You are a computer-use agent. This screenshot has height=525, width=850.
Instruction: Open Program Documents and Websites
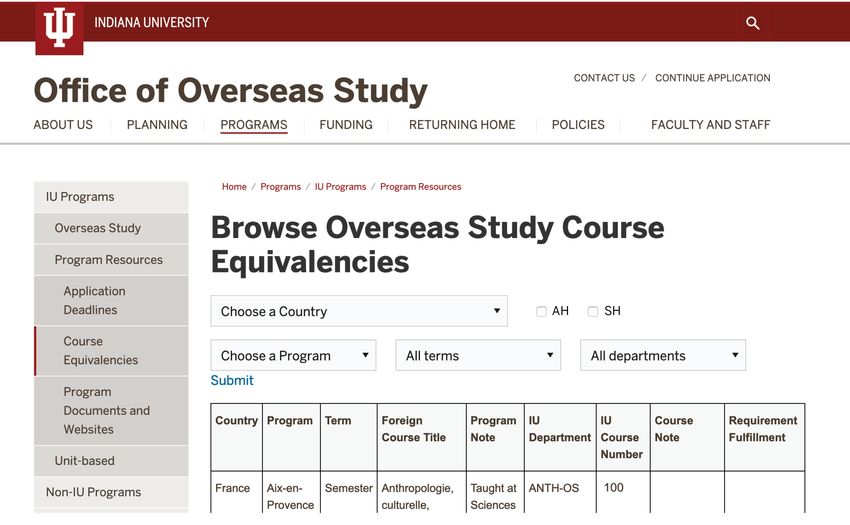click(111, 411)
